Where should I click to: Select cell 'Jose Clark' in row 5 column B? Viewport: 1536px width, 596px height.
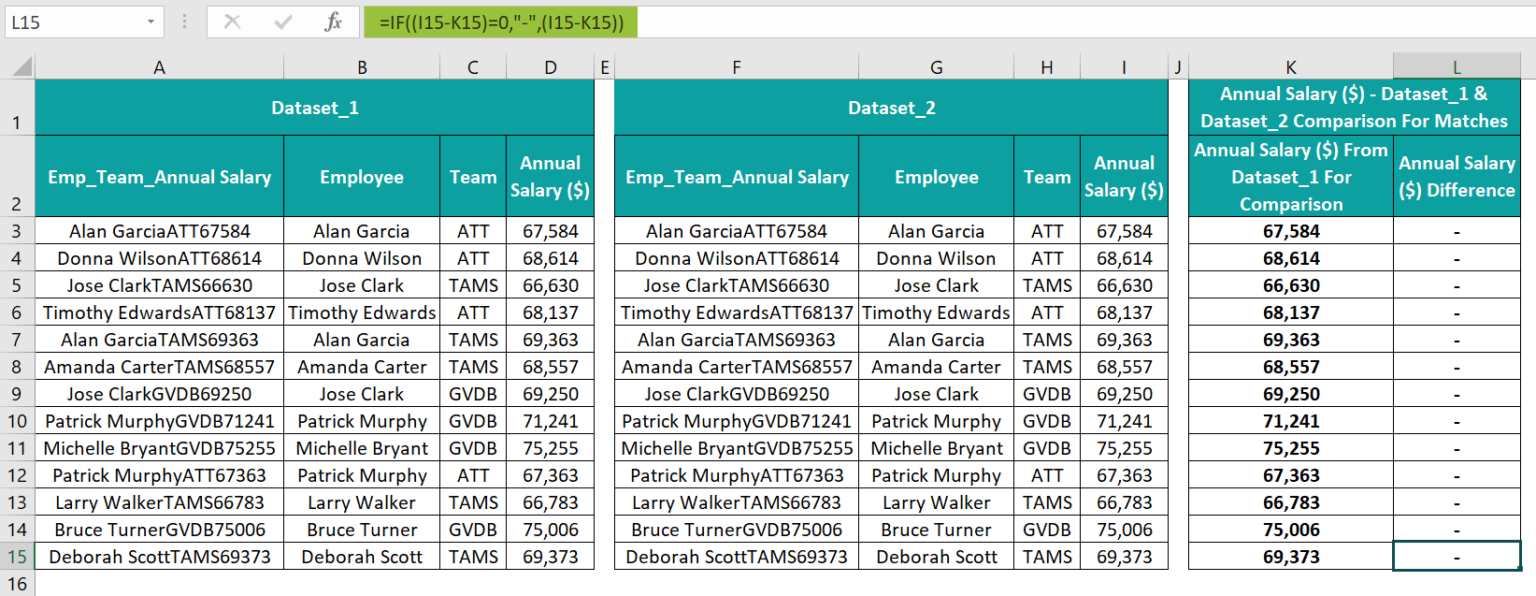pos(361,285)
